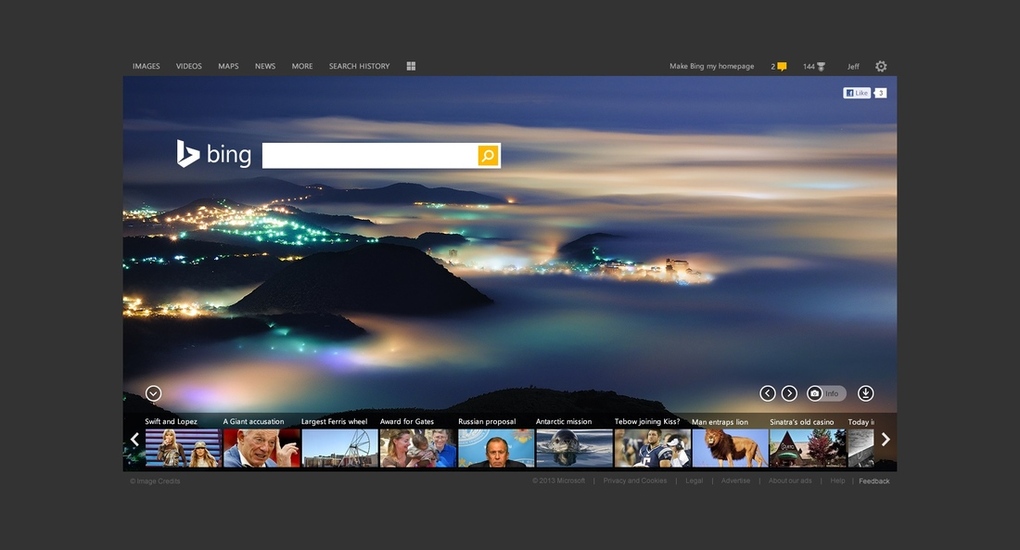This screenshot has height=550, width=1020.
Task: Click inside the Bing search box
Action: coord(369,155)
